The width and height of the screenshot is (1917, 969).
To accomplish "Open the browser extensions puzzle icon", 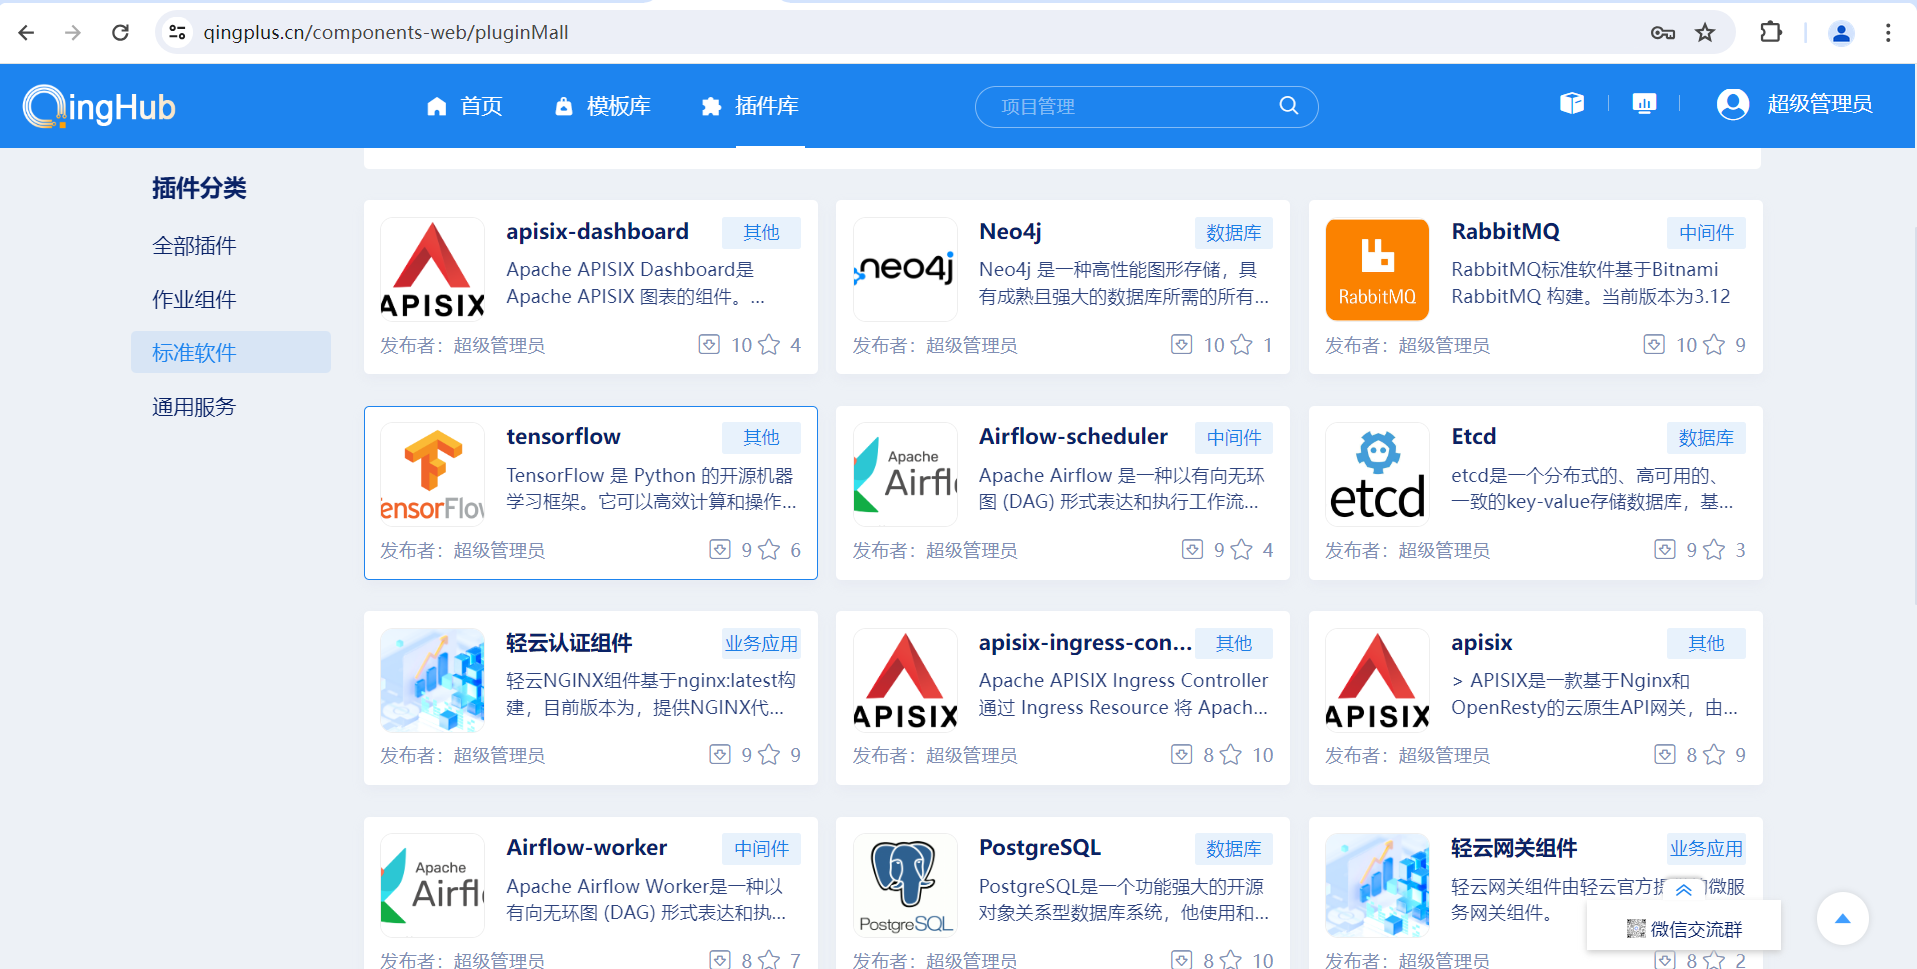I will (1771, 32).
